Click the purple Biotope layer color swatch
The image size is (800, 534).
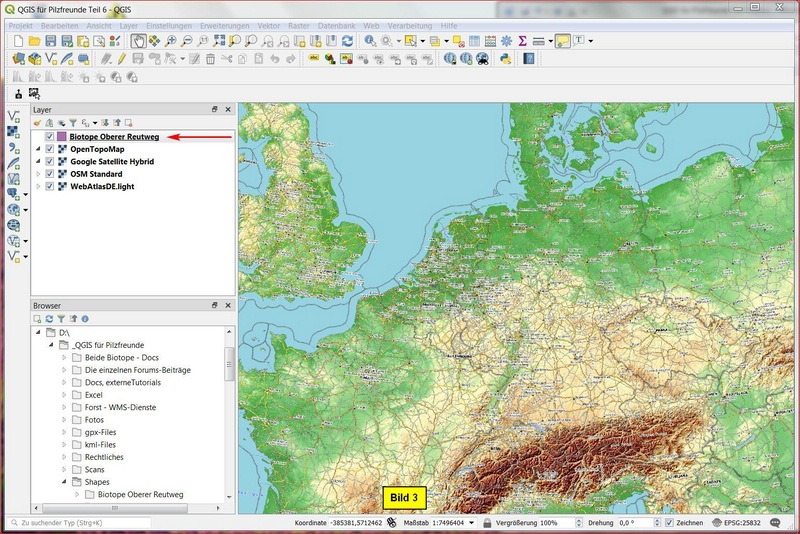62,136
